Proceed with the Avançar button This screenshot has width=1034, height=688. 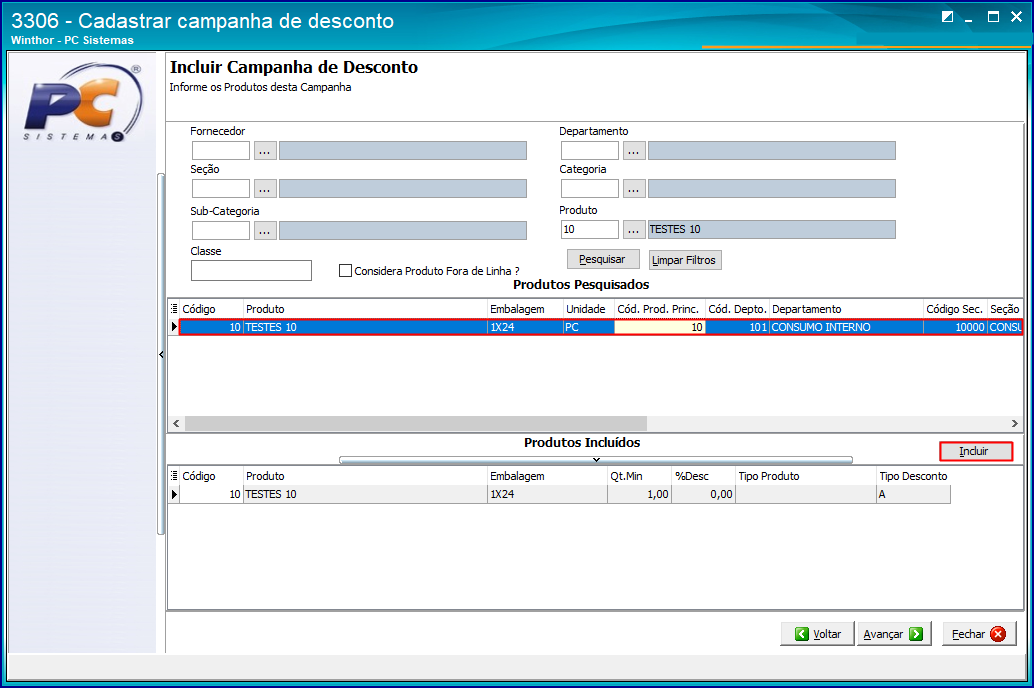point(894,634)
